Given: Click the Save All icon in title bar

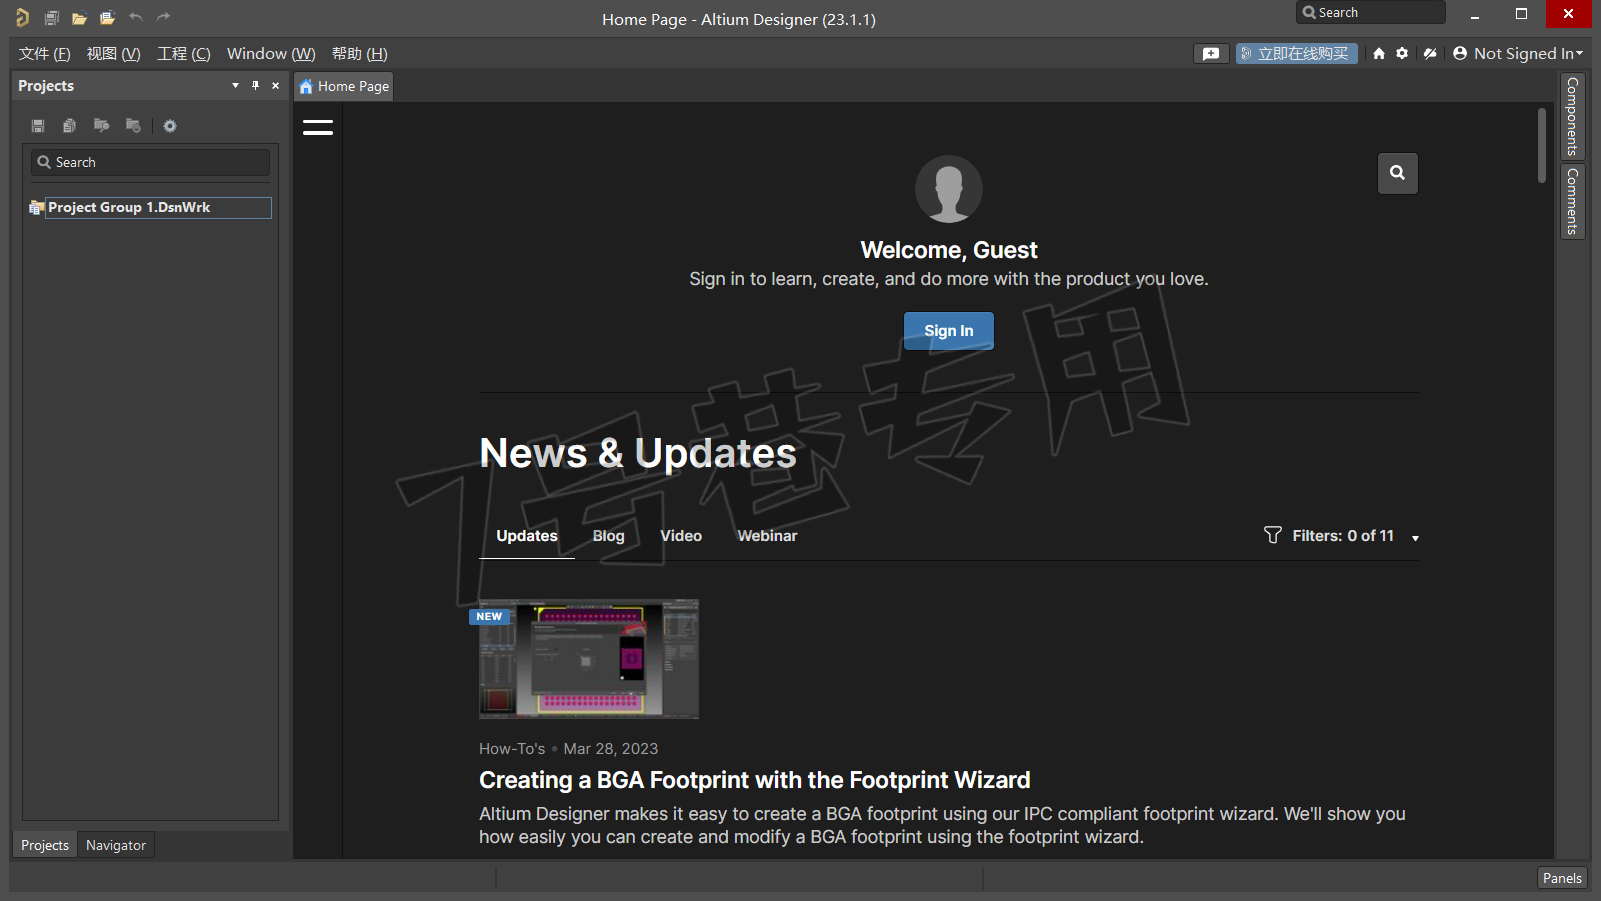Looking at the screenshot, I should [52, 17].
